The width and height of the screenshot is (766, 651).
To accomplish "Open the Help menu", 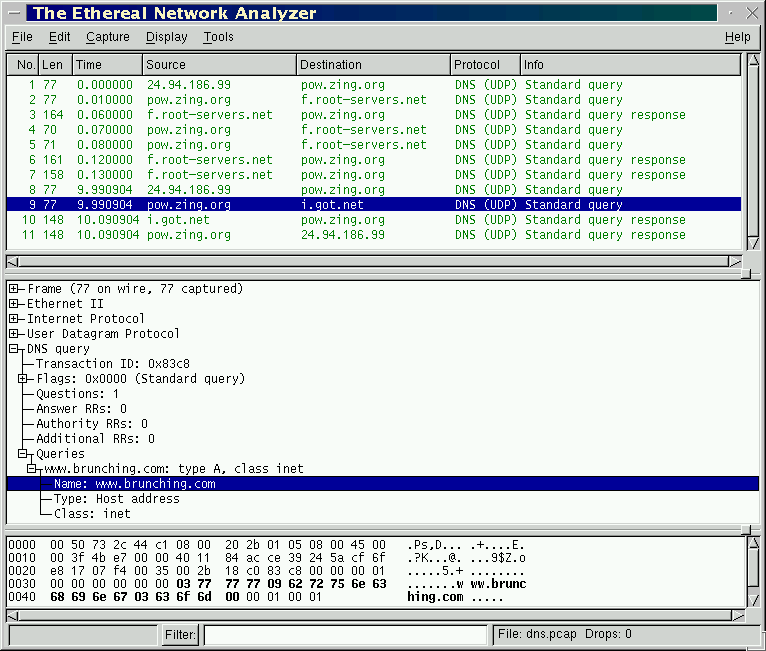I will tap(737, 37).
